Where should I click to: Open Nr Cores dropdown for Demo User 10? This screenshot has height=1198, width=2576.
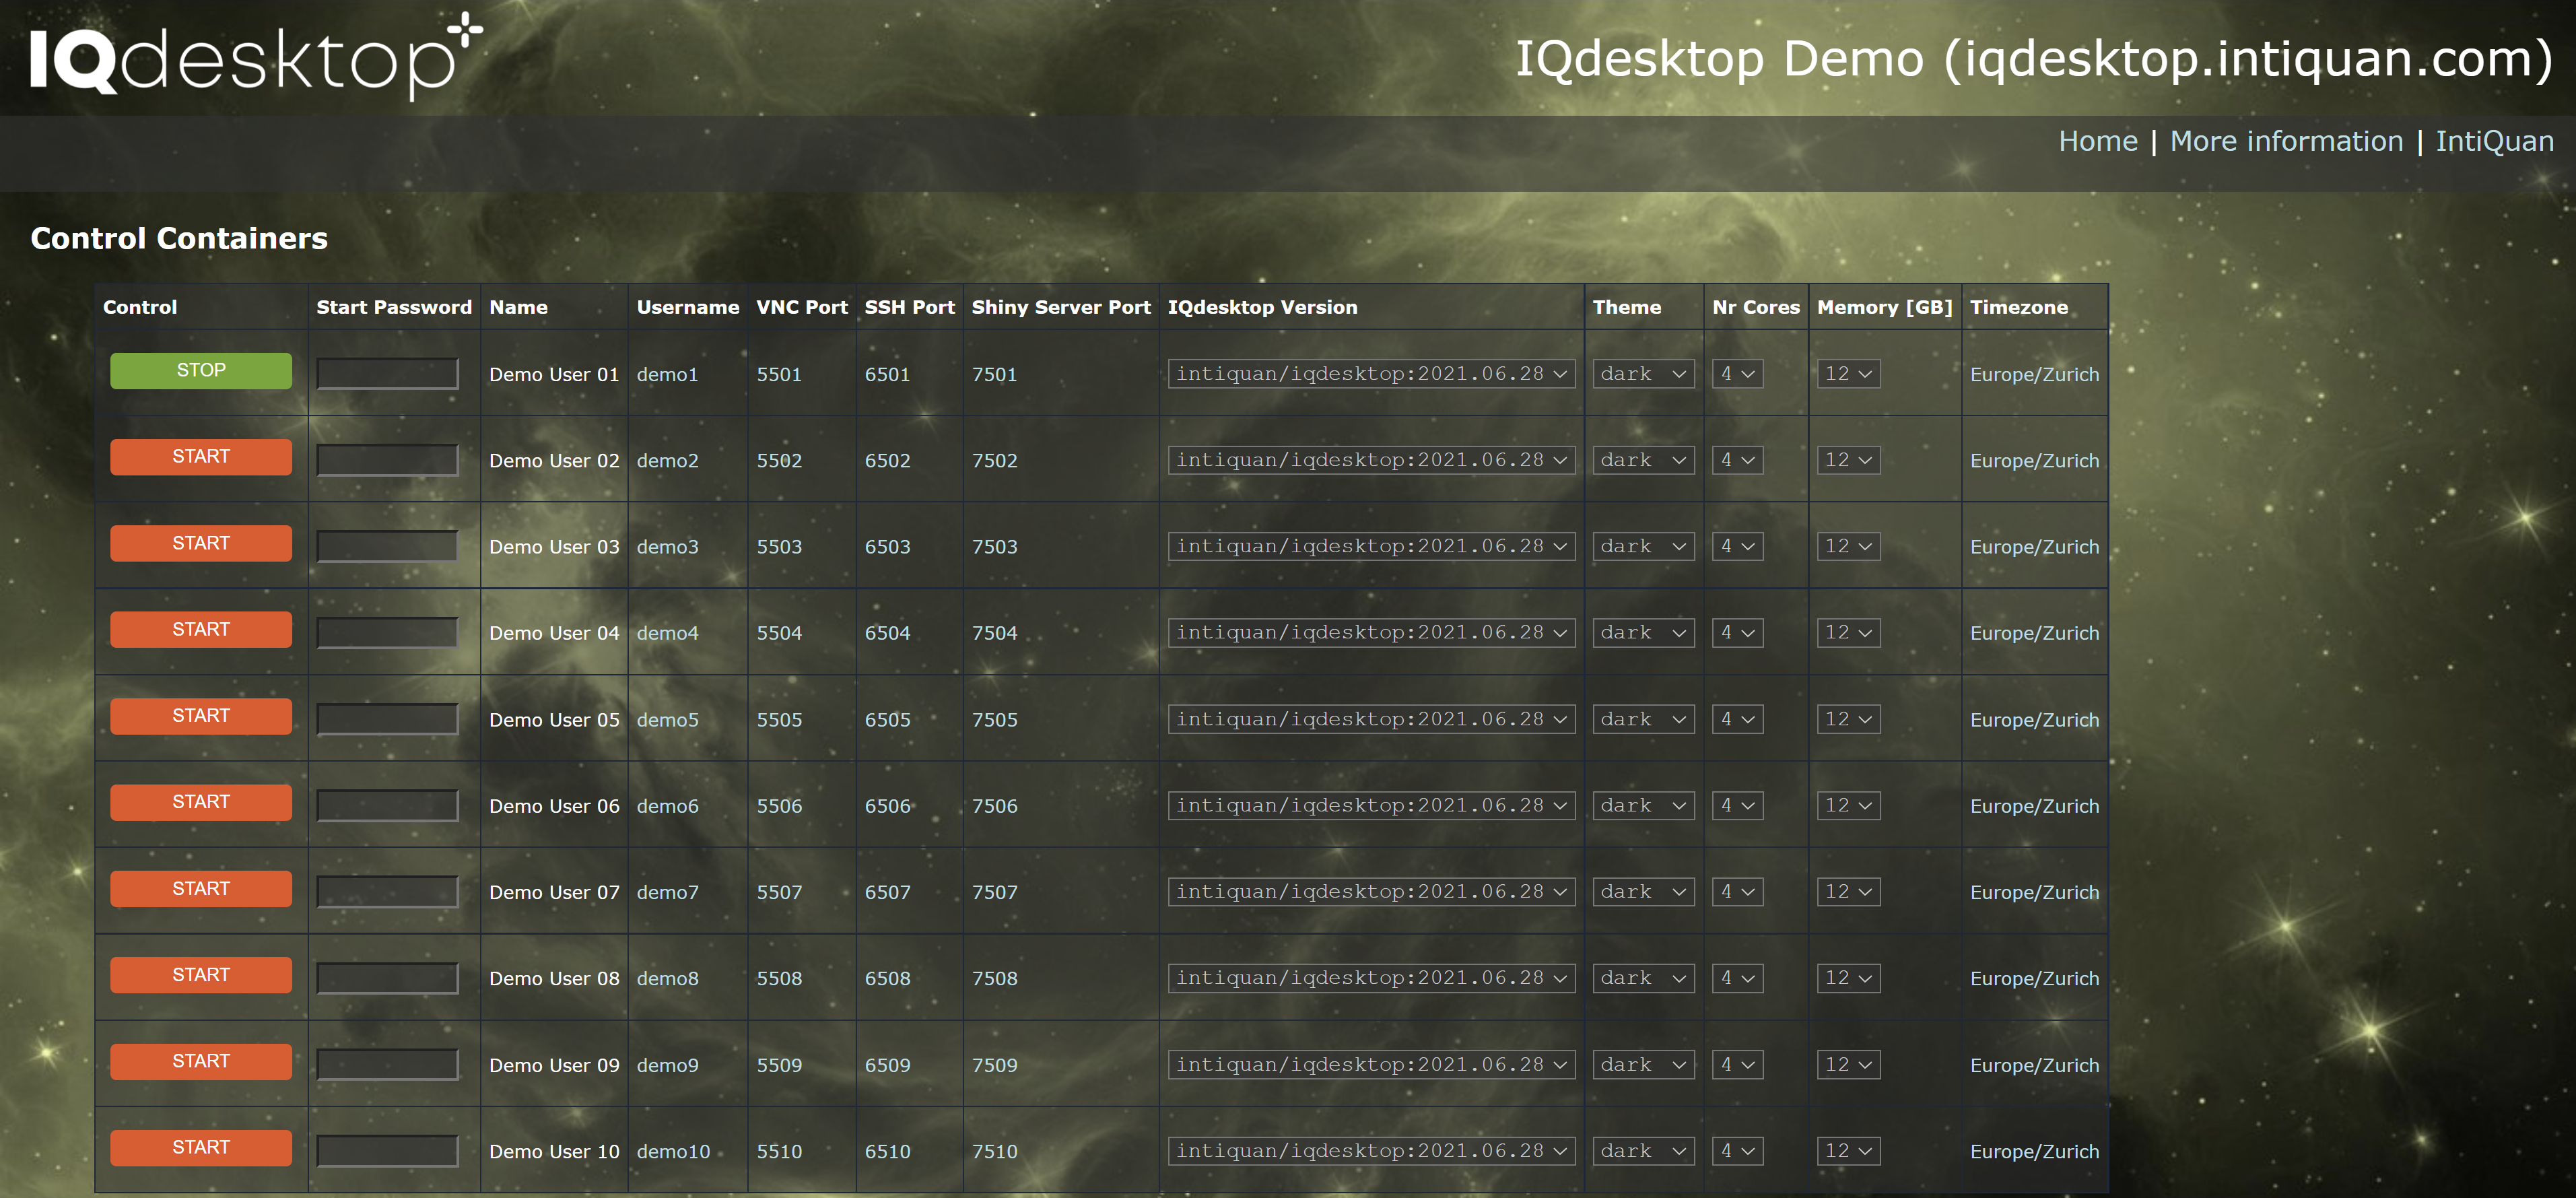click(x=1737, y=1151)
